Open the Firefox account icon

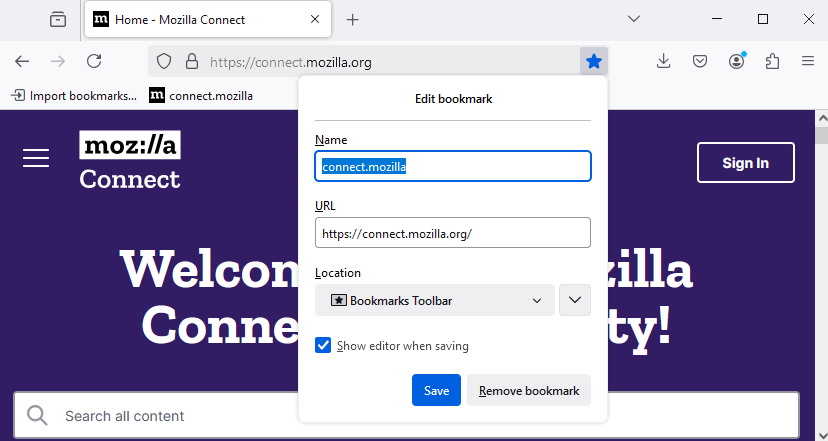pyautogui.click(x=737, y=61)
